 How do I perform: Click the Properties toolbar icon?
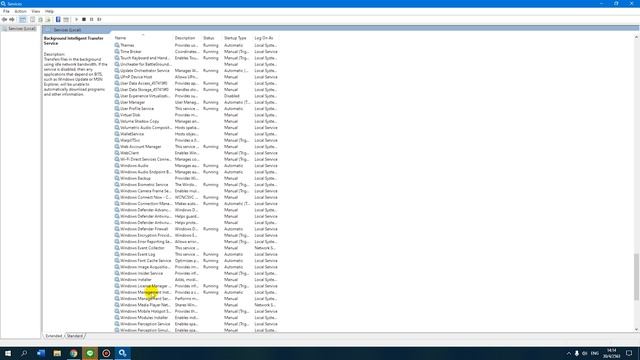point(33,20)
